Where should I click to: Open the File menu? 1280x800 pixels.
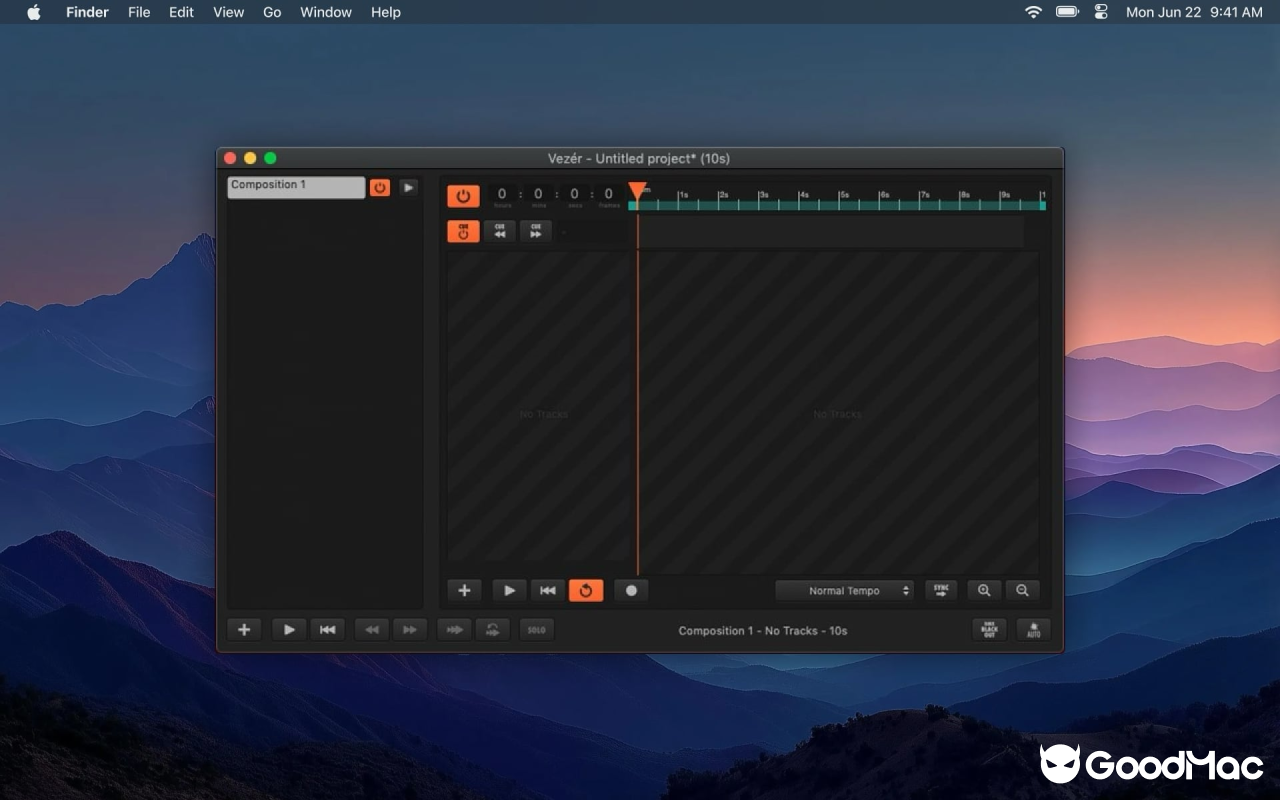click(x=139, y=12)
